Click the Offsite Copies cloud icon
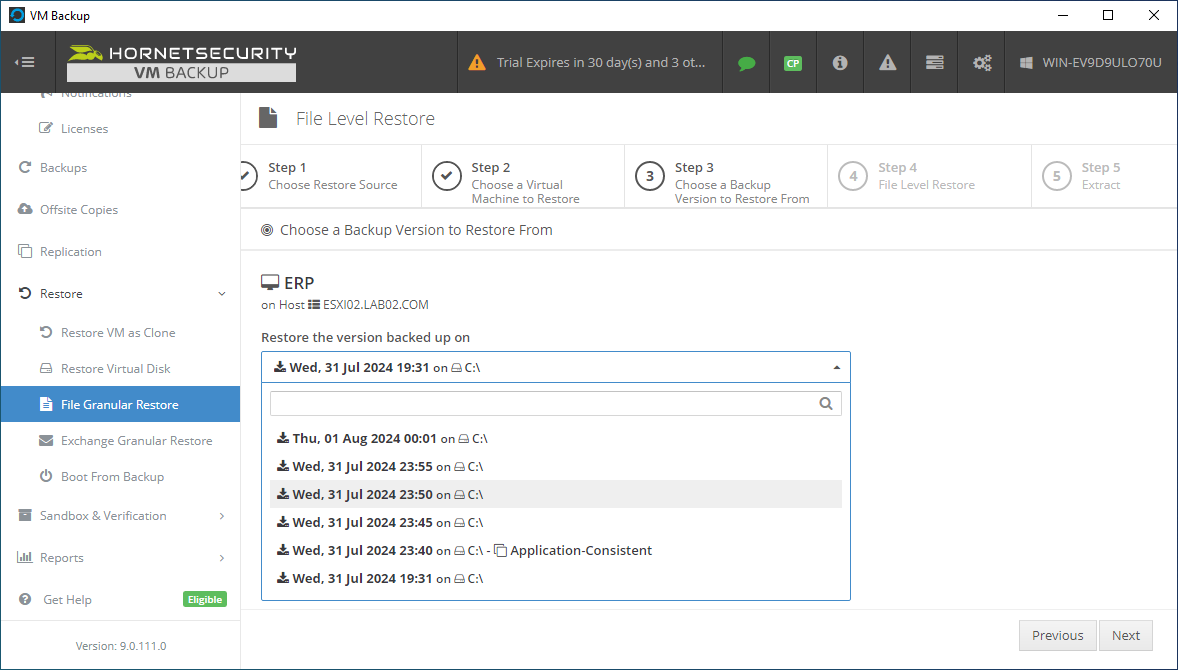The height and width of the screenshot is (670, 1178). click(x=25, y=209)
